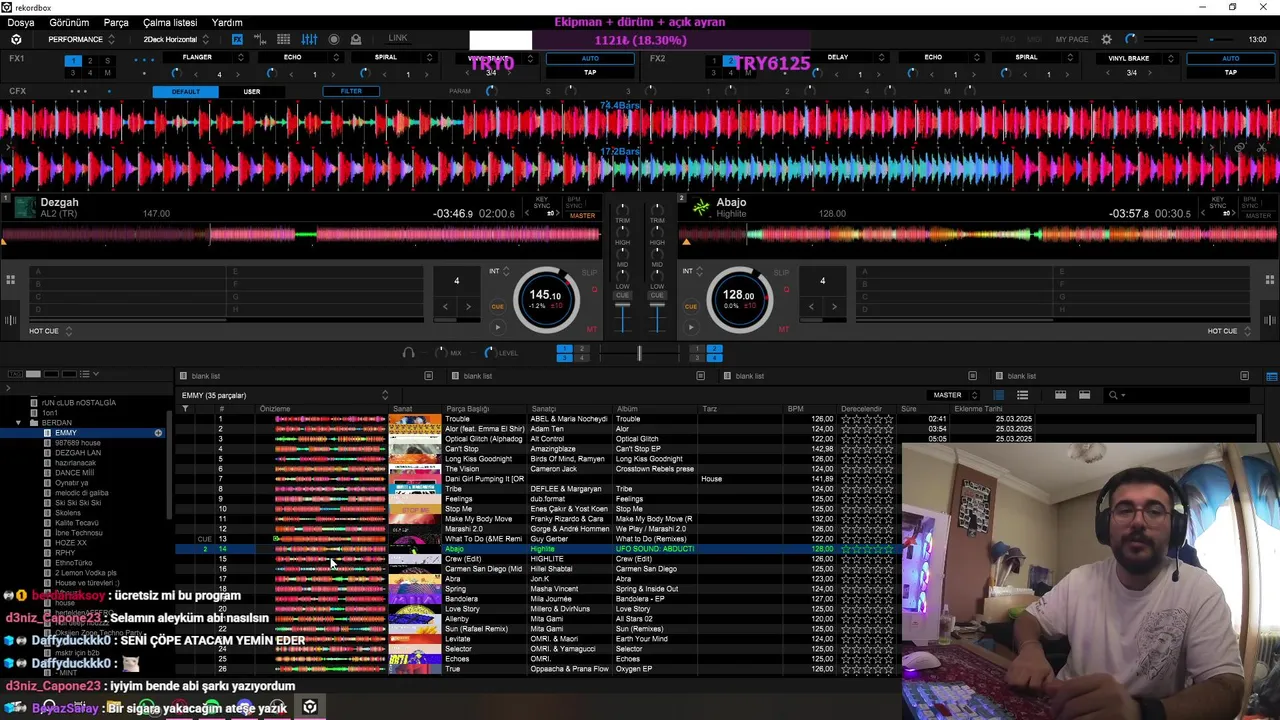
Task: Click the track filter funnel icon
Action: click(185, 409)
